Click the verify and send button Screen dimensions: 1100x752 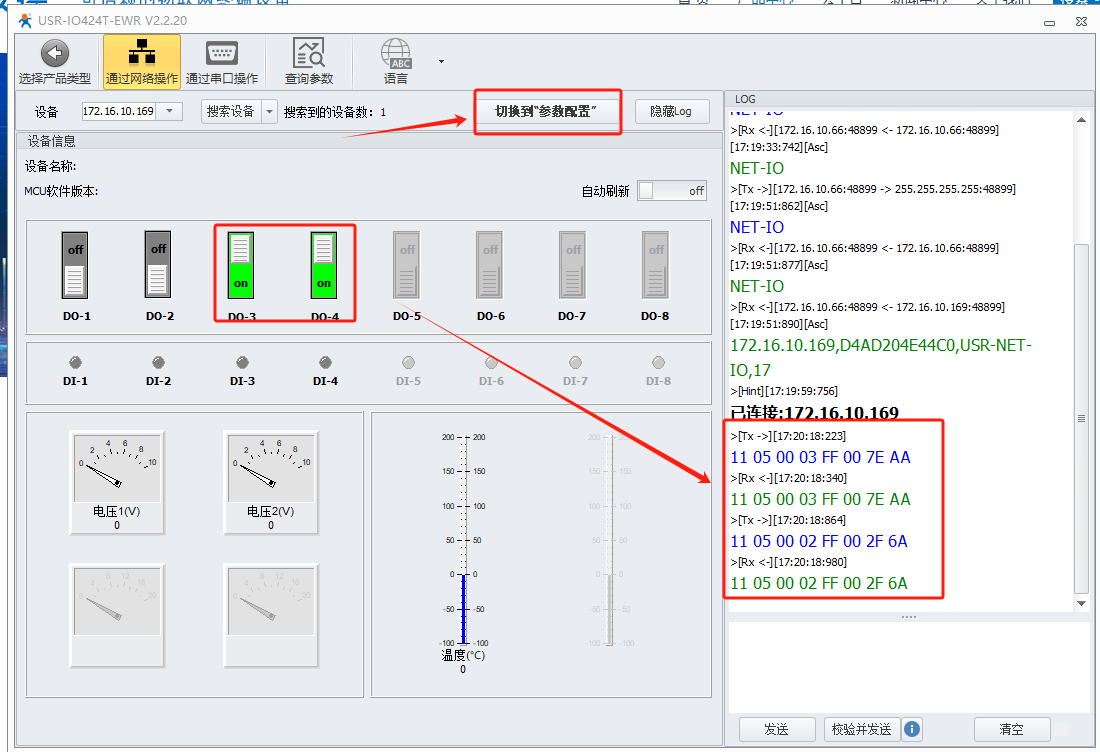[860, 729]
